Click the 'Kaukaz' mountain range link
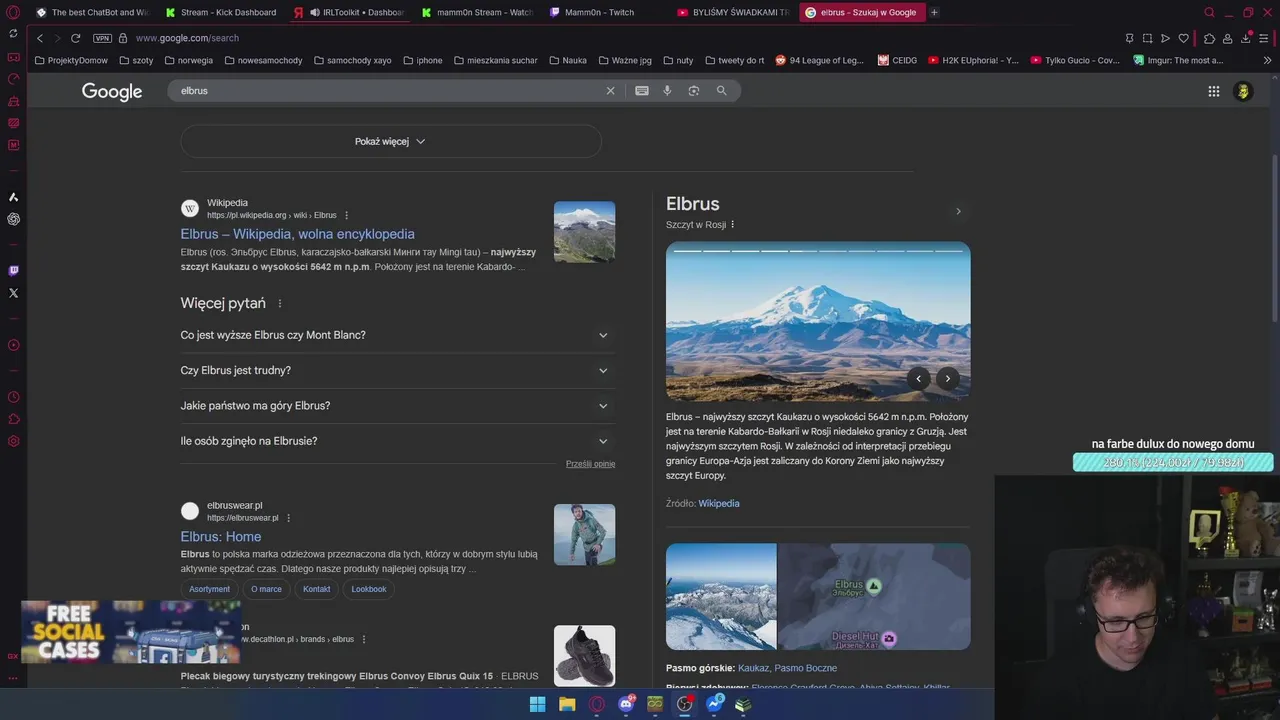This screenshot has width=1280, height=720. [x=753, y=668]
